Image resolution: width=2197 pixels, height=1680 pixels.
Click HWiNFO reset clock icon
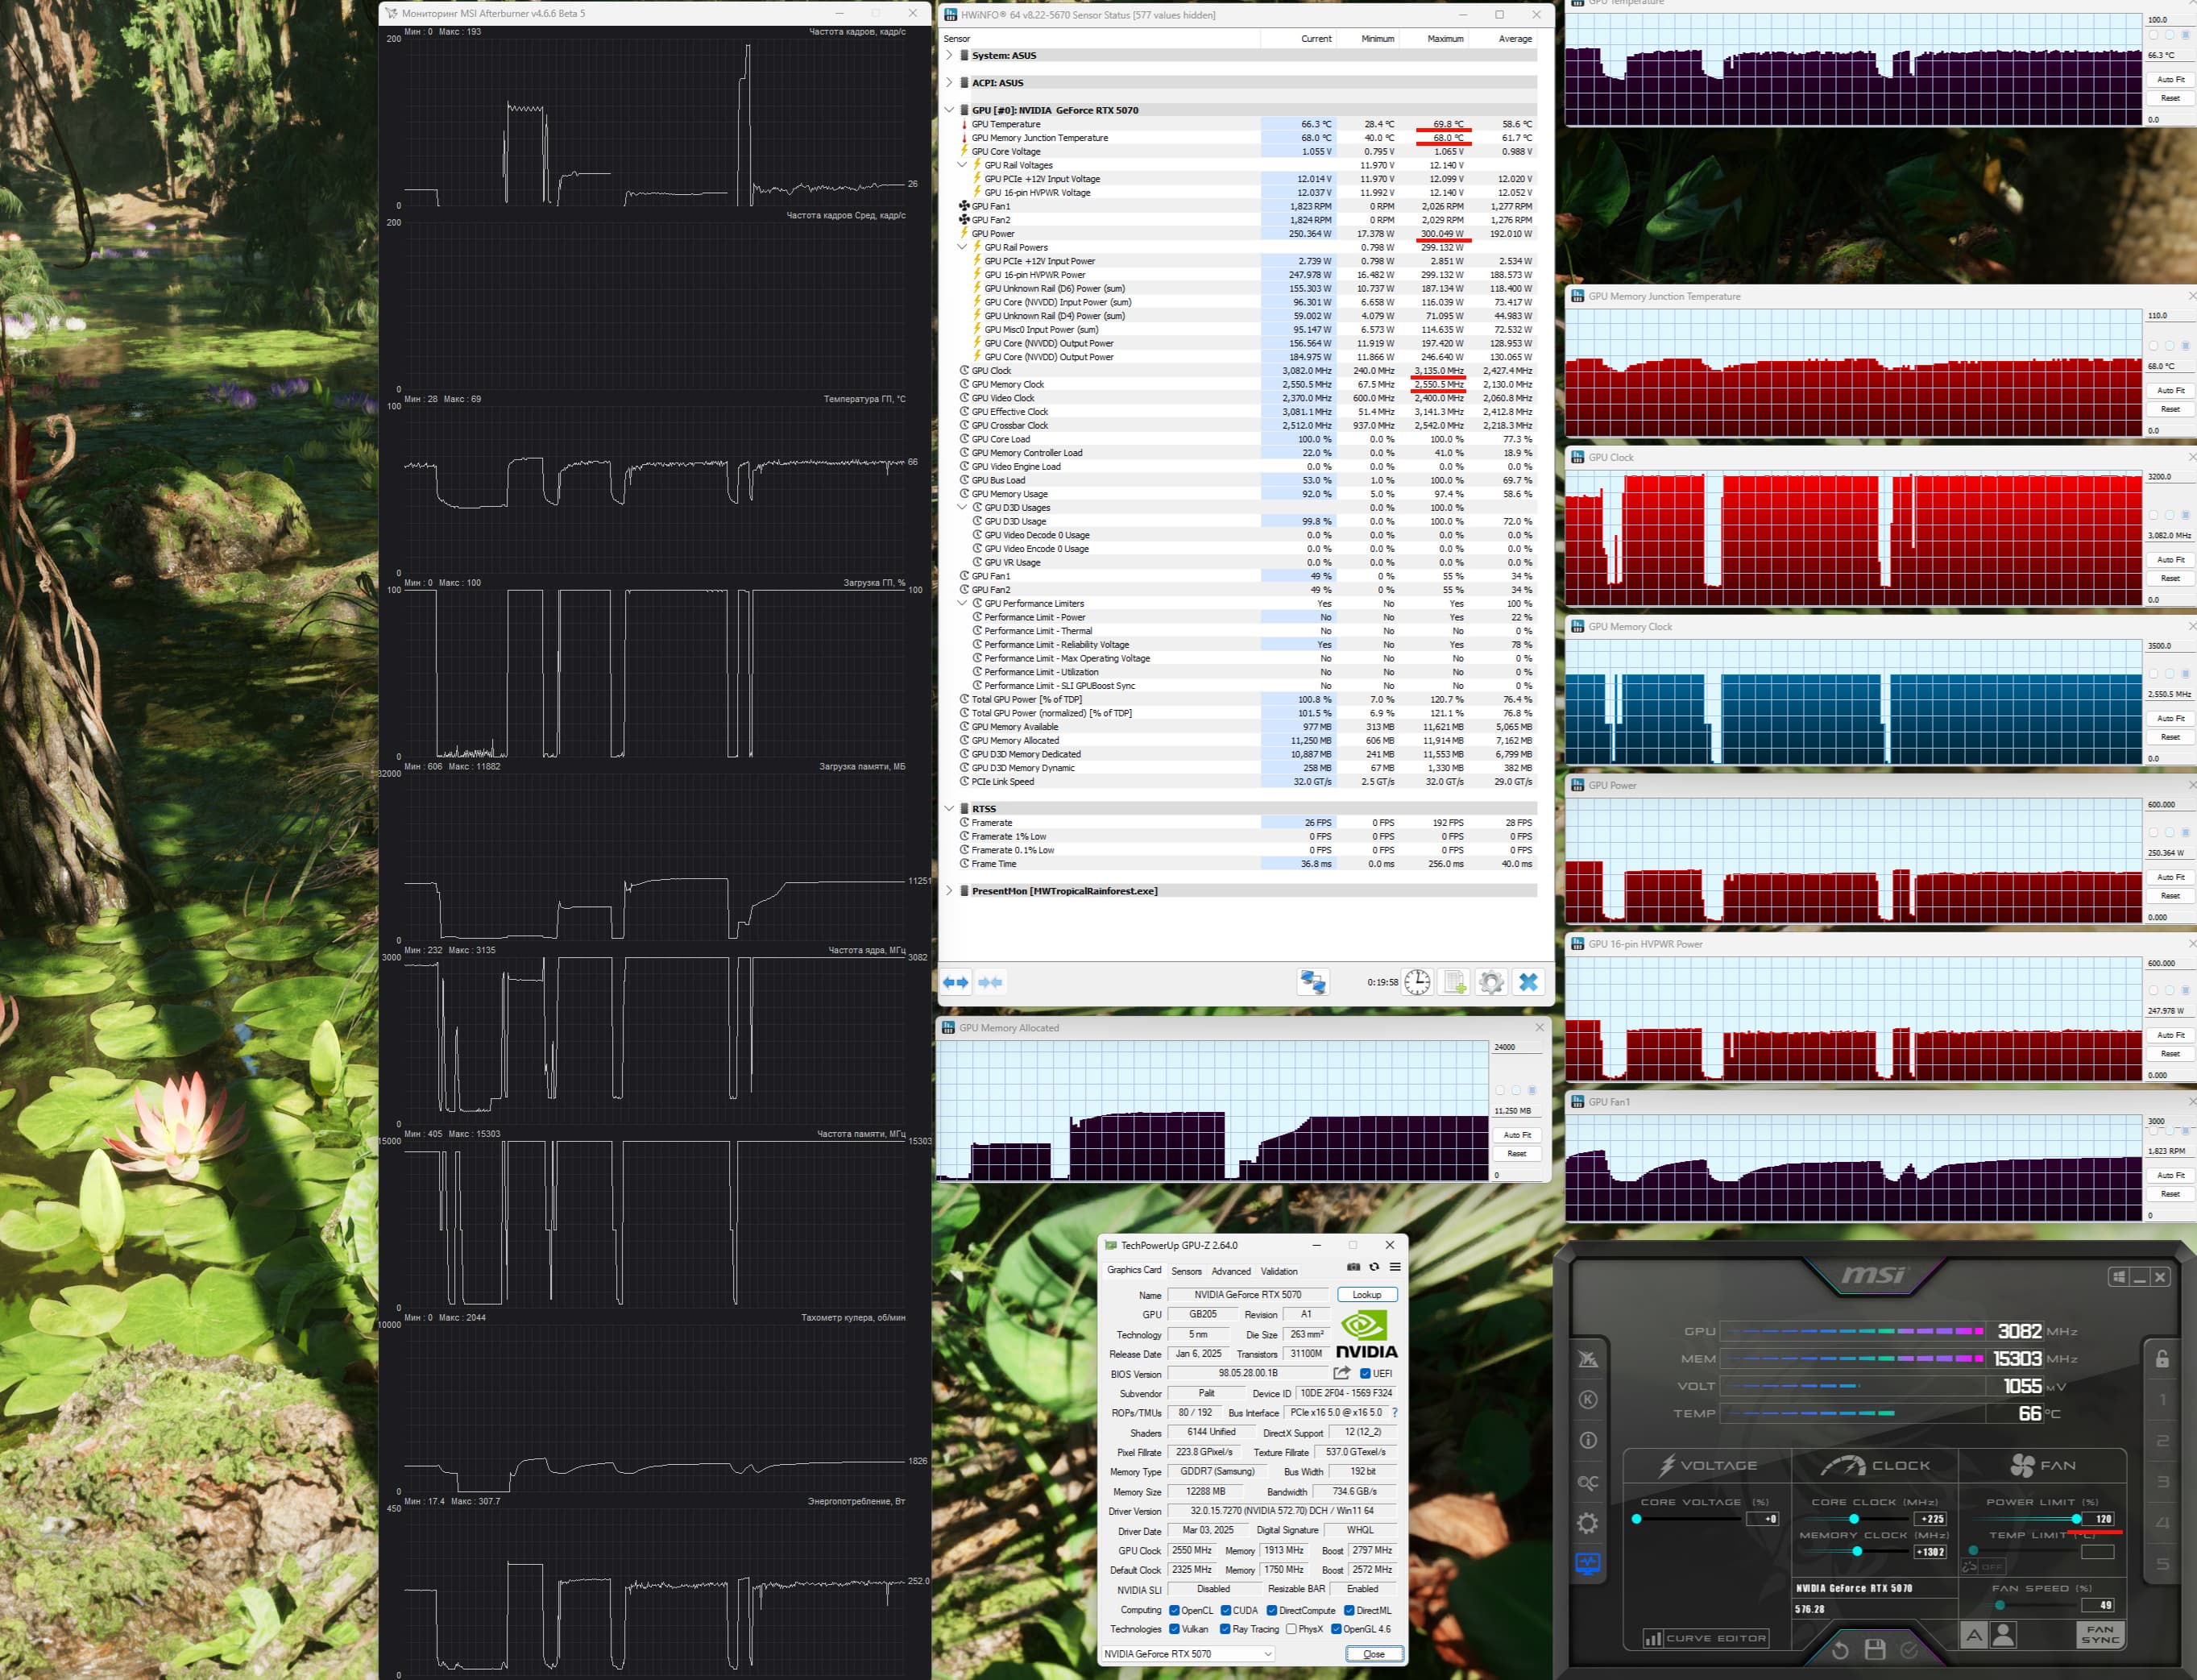pyautogui.click(x=1417, y=982)
